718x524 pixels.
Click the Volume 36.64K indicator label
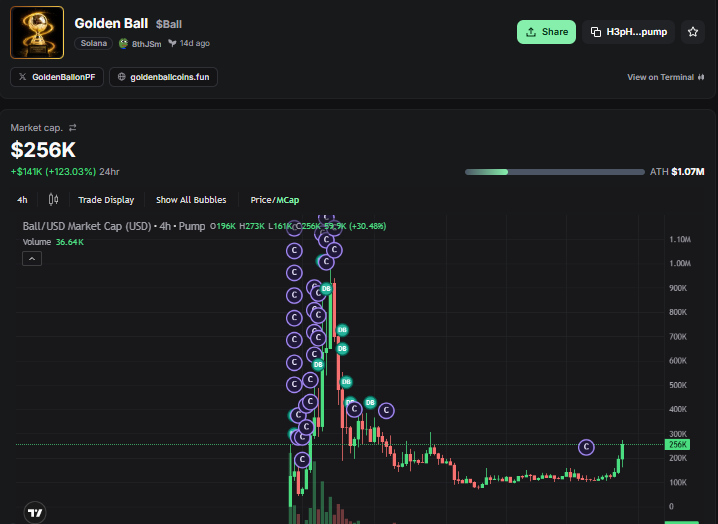click(x=53, y=242)
